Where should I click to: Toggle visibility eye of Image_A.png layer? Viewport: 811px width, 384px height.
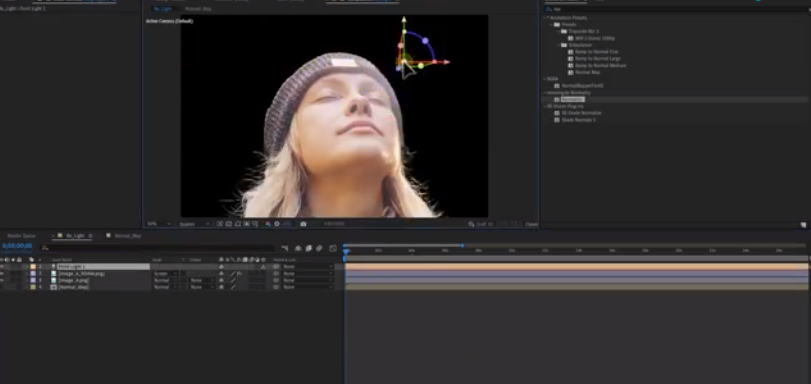click(2, 280)
